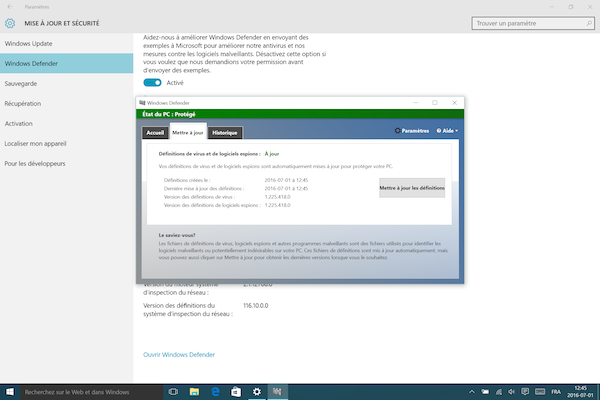Open the Windows Start menu
Screen dimensions: 600x400
pos(10,392)
